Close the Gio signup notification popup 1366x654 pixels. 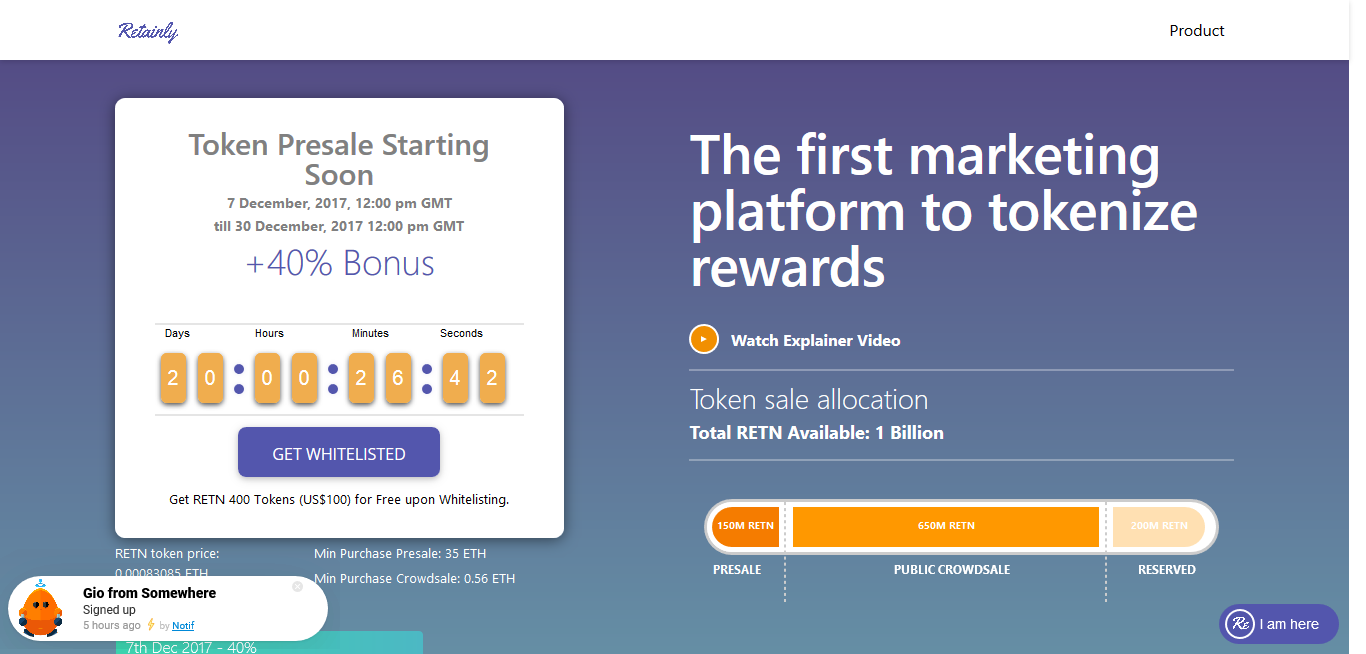(297, 587)
